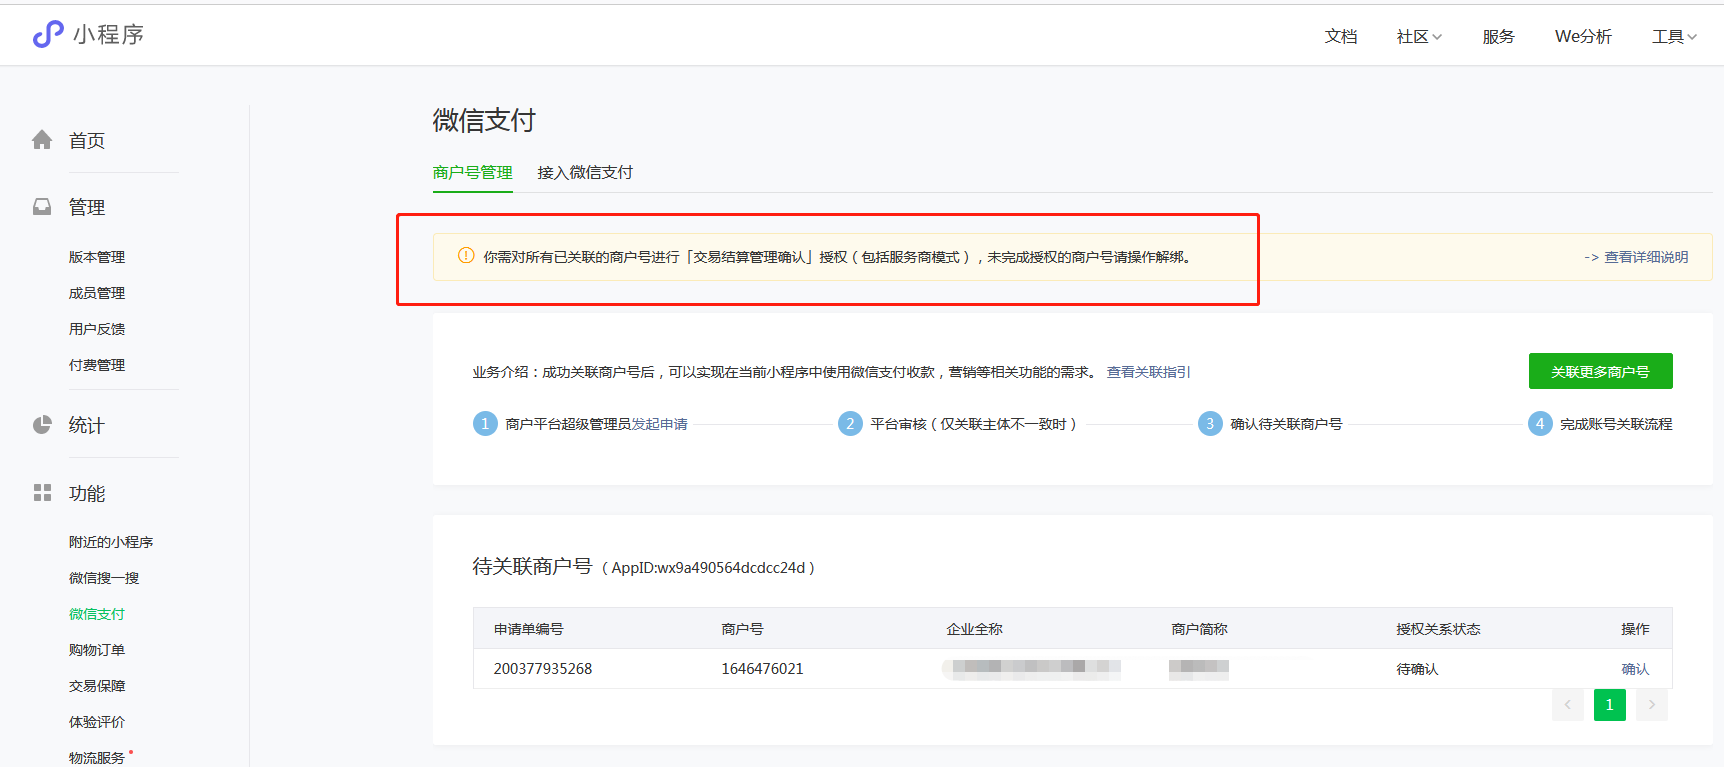Open 版本管理 in the sidebar
Screen dimensions: 1724x767
coord(97,257)
